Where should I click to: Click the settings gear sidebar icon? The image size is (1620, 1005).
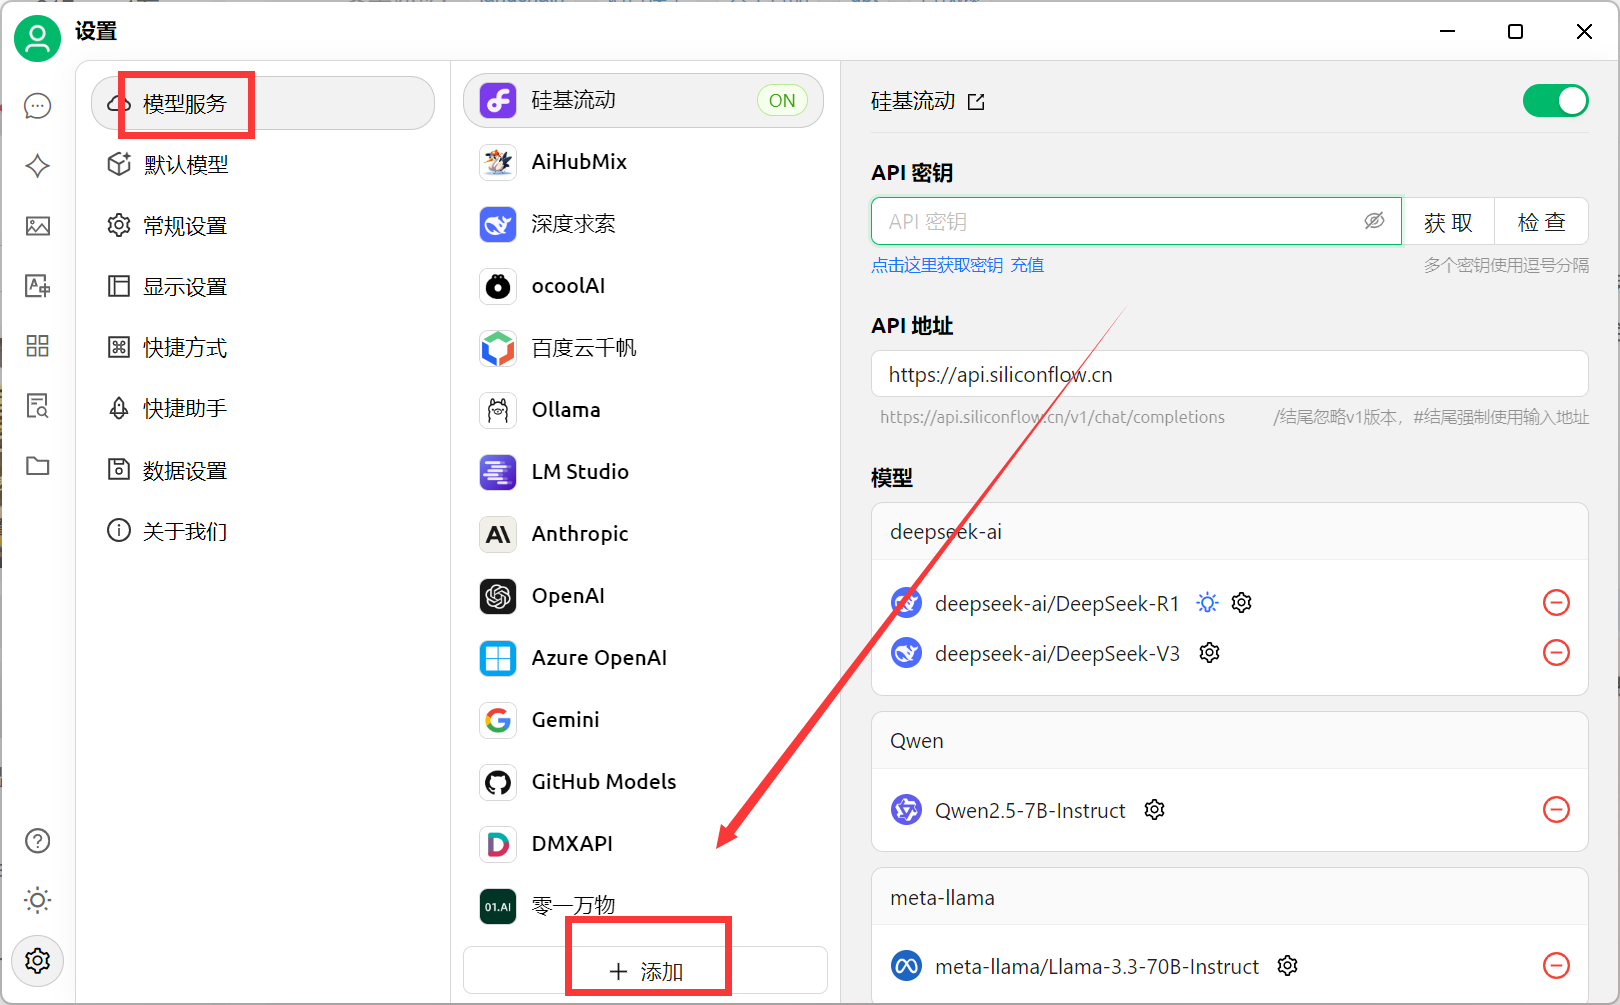tap(38, 961)
